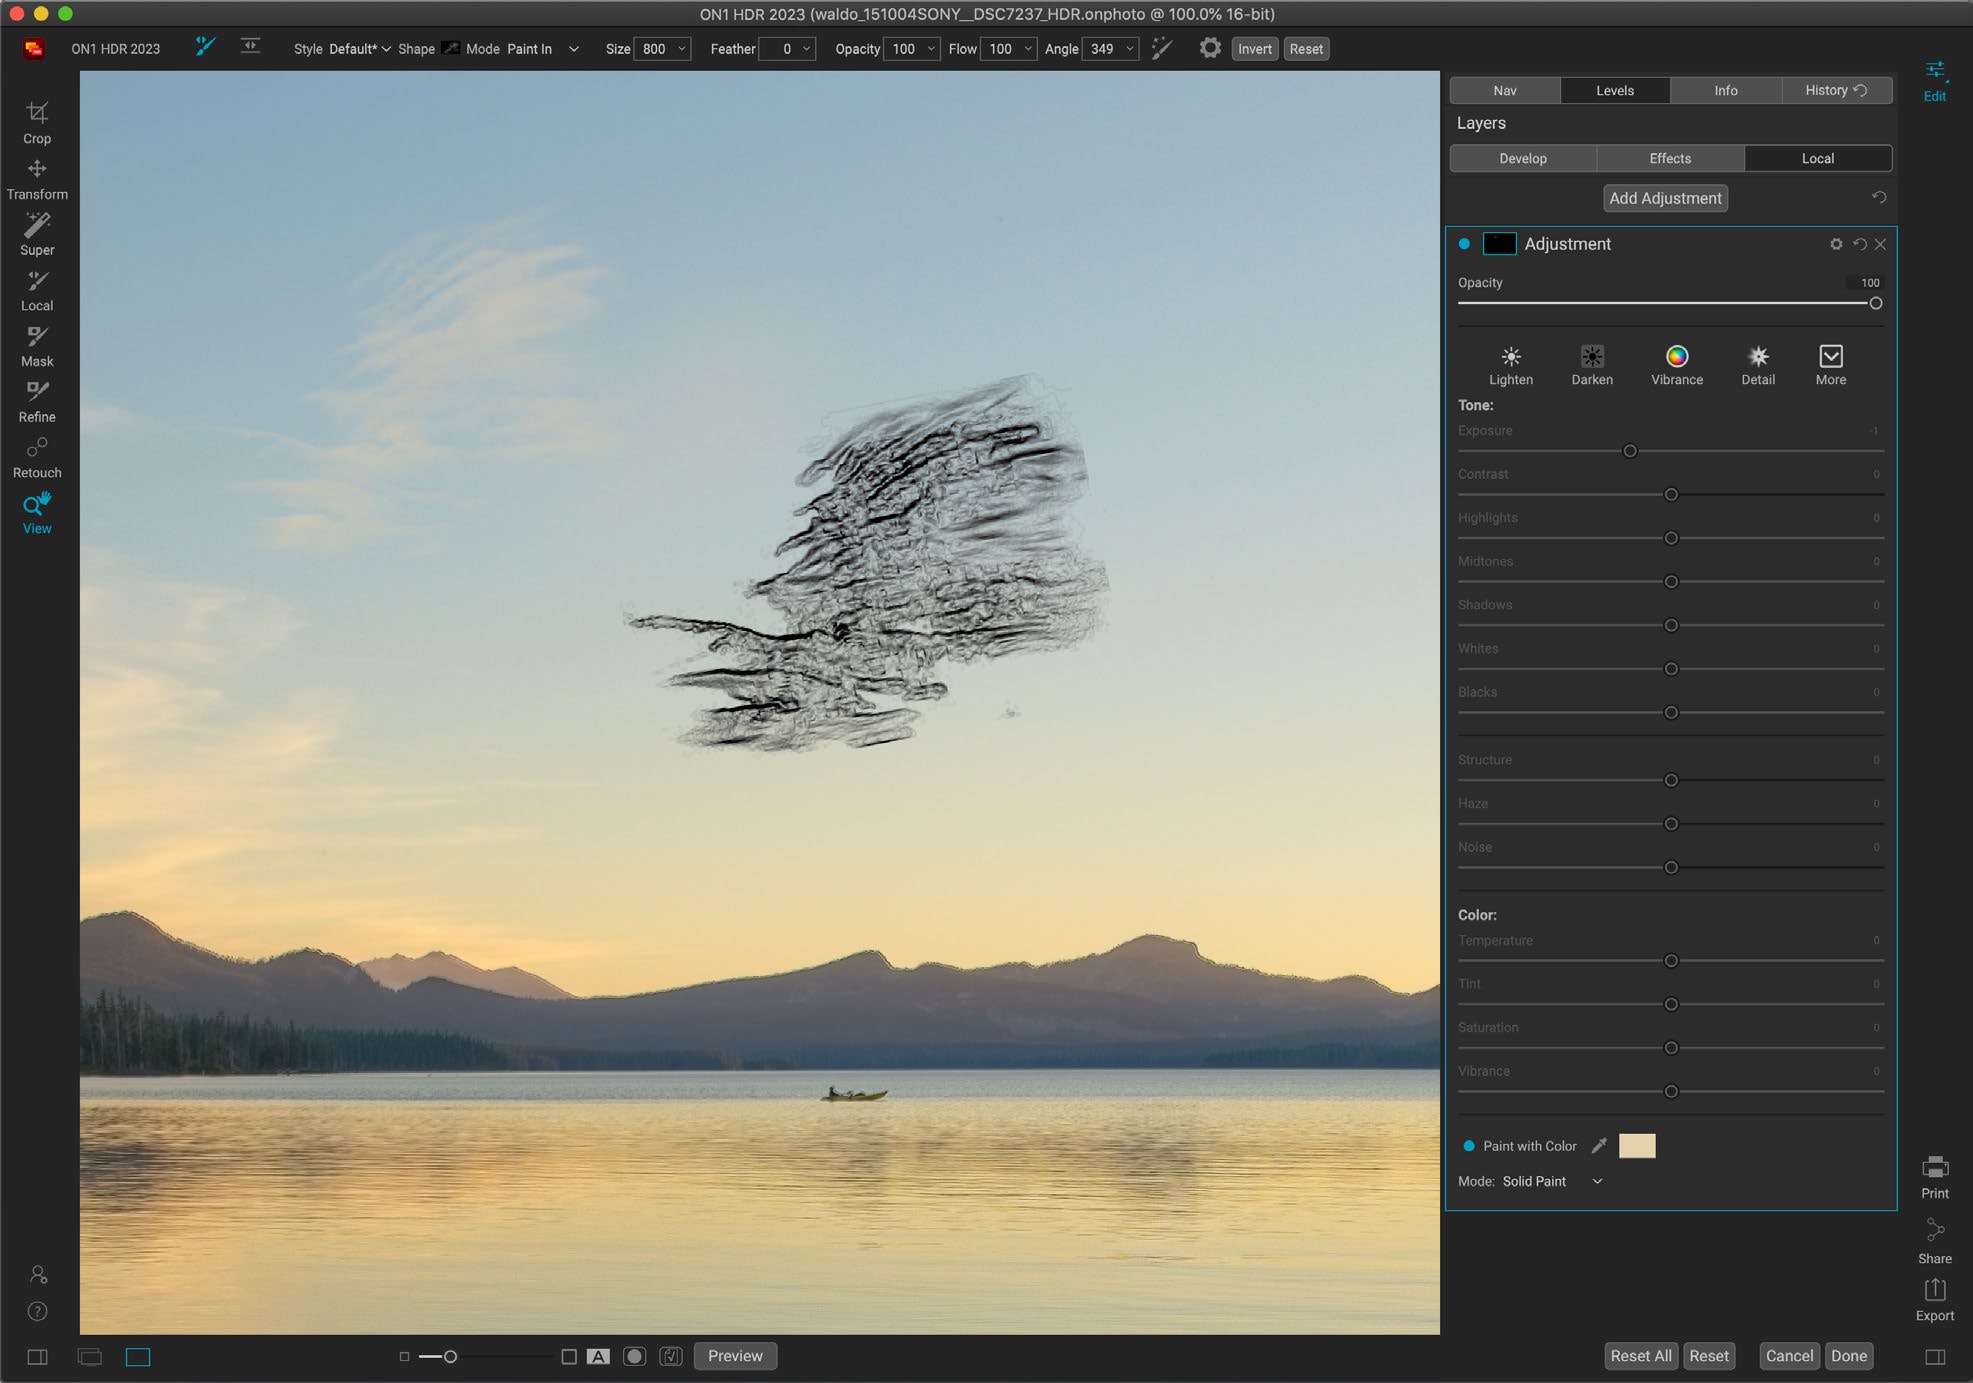Click the Cancel button

[1789, 1356]
